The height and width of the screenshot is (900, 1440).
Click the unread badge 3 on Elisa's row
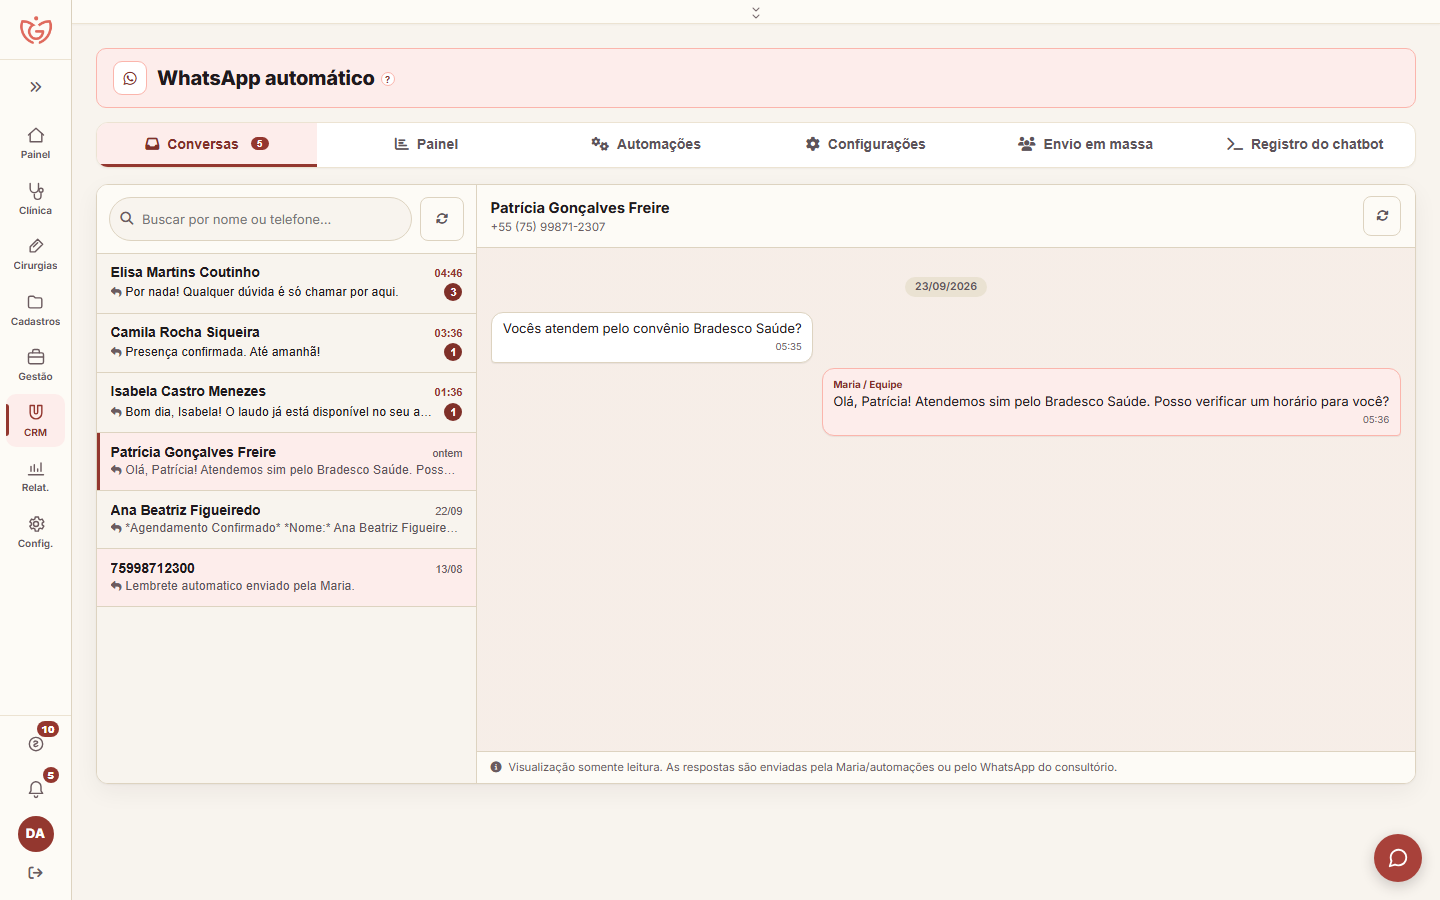pyautogui.click(x=453, y=293)
